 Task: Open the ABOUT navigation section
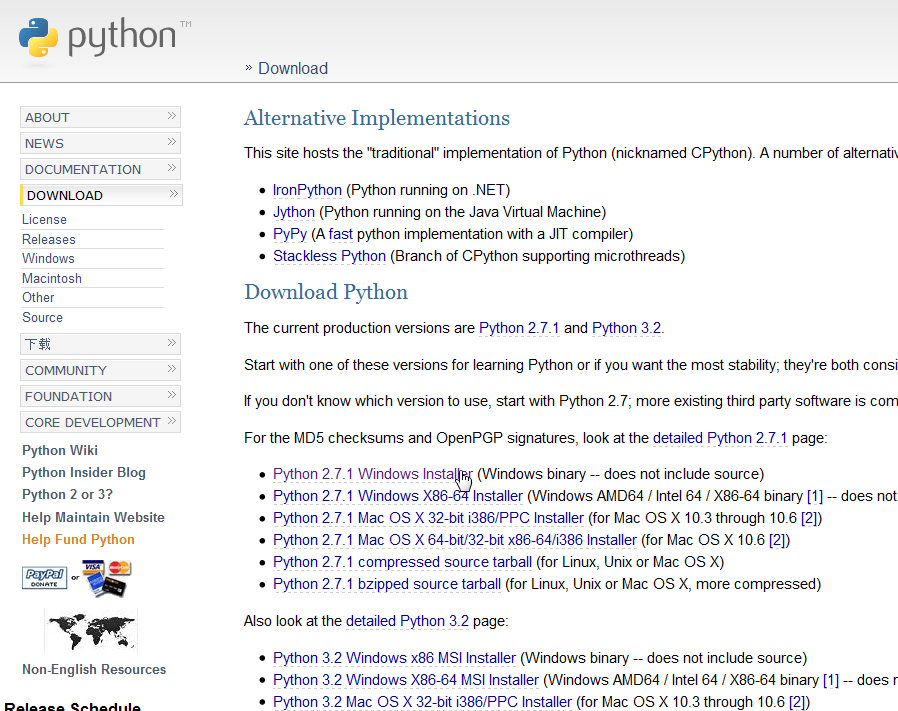coord(100,117)
